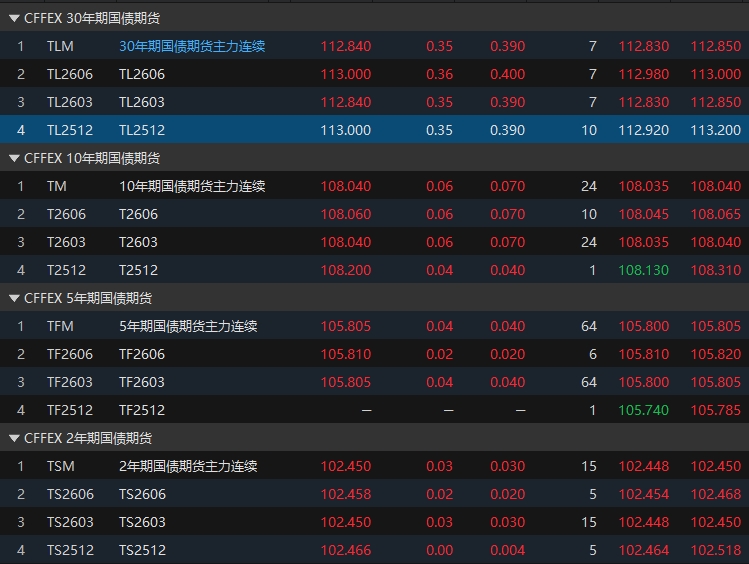Collapse the CFFEX 30年期国债期货 group
This screenshot has height=564, width=749.
point(14,19)
